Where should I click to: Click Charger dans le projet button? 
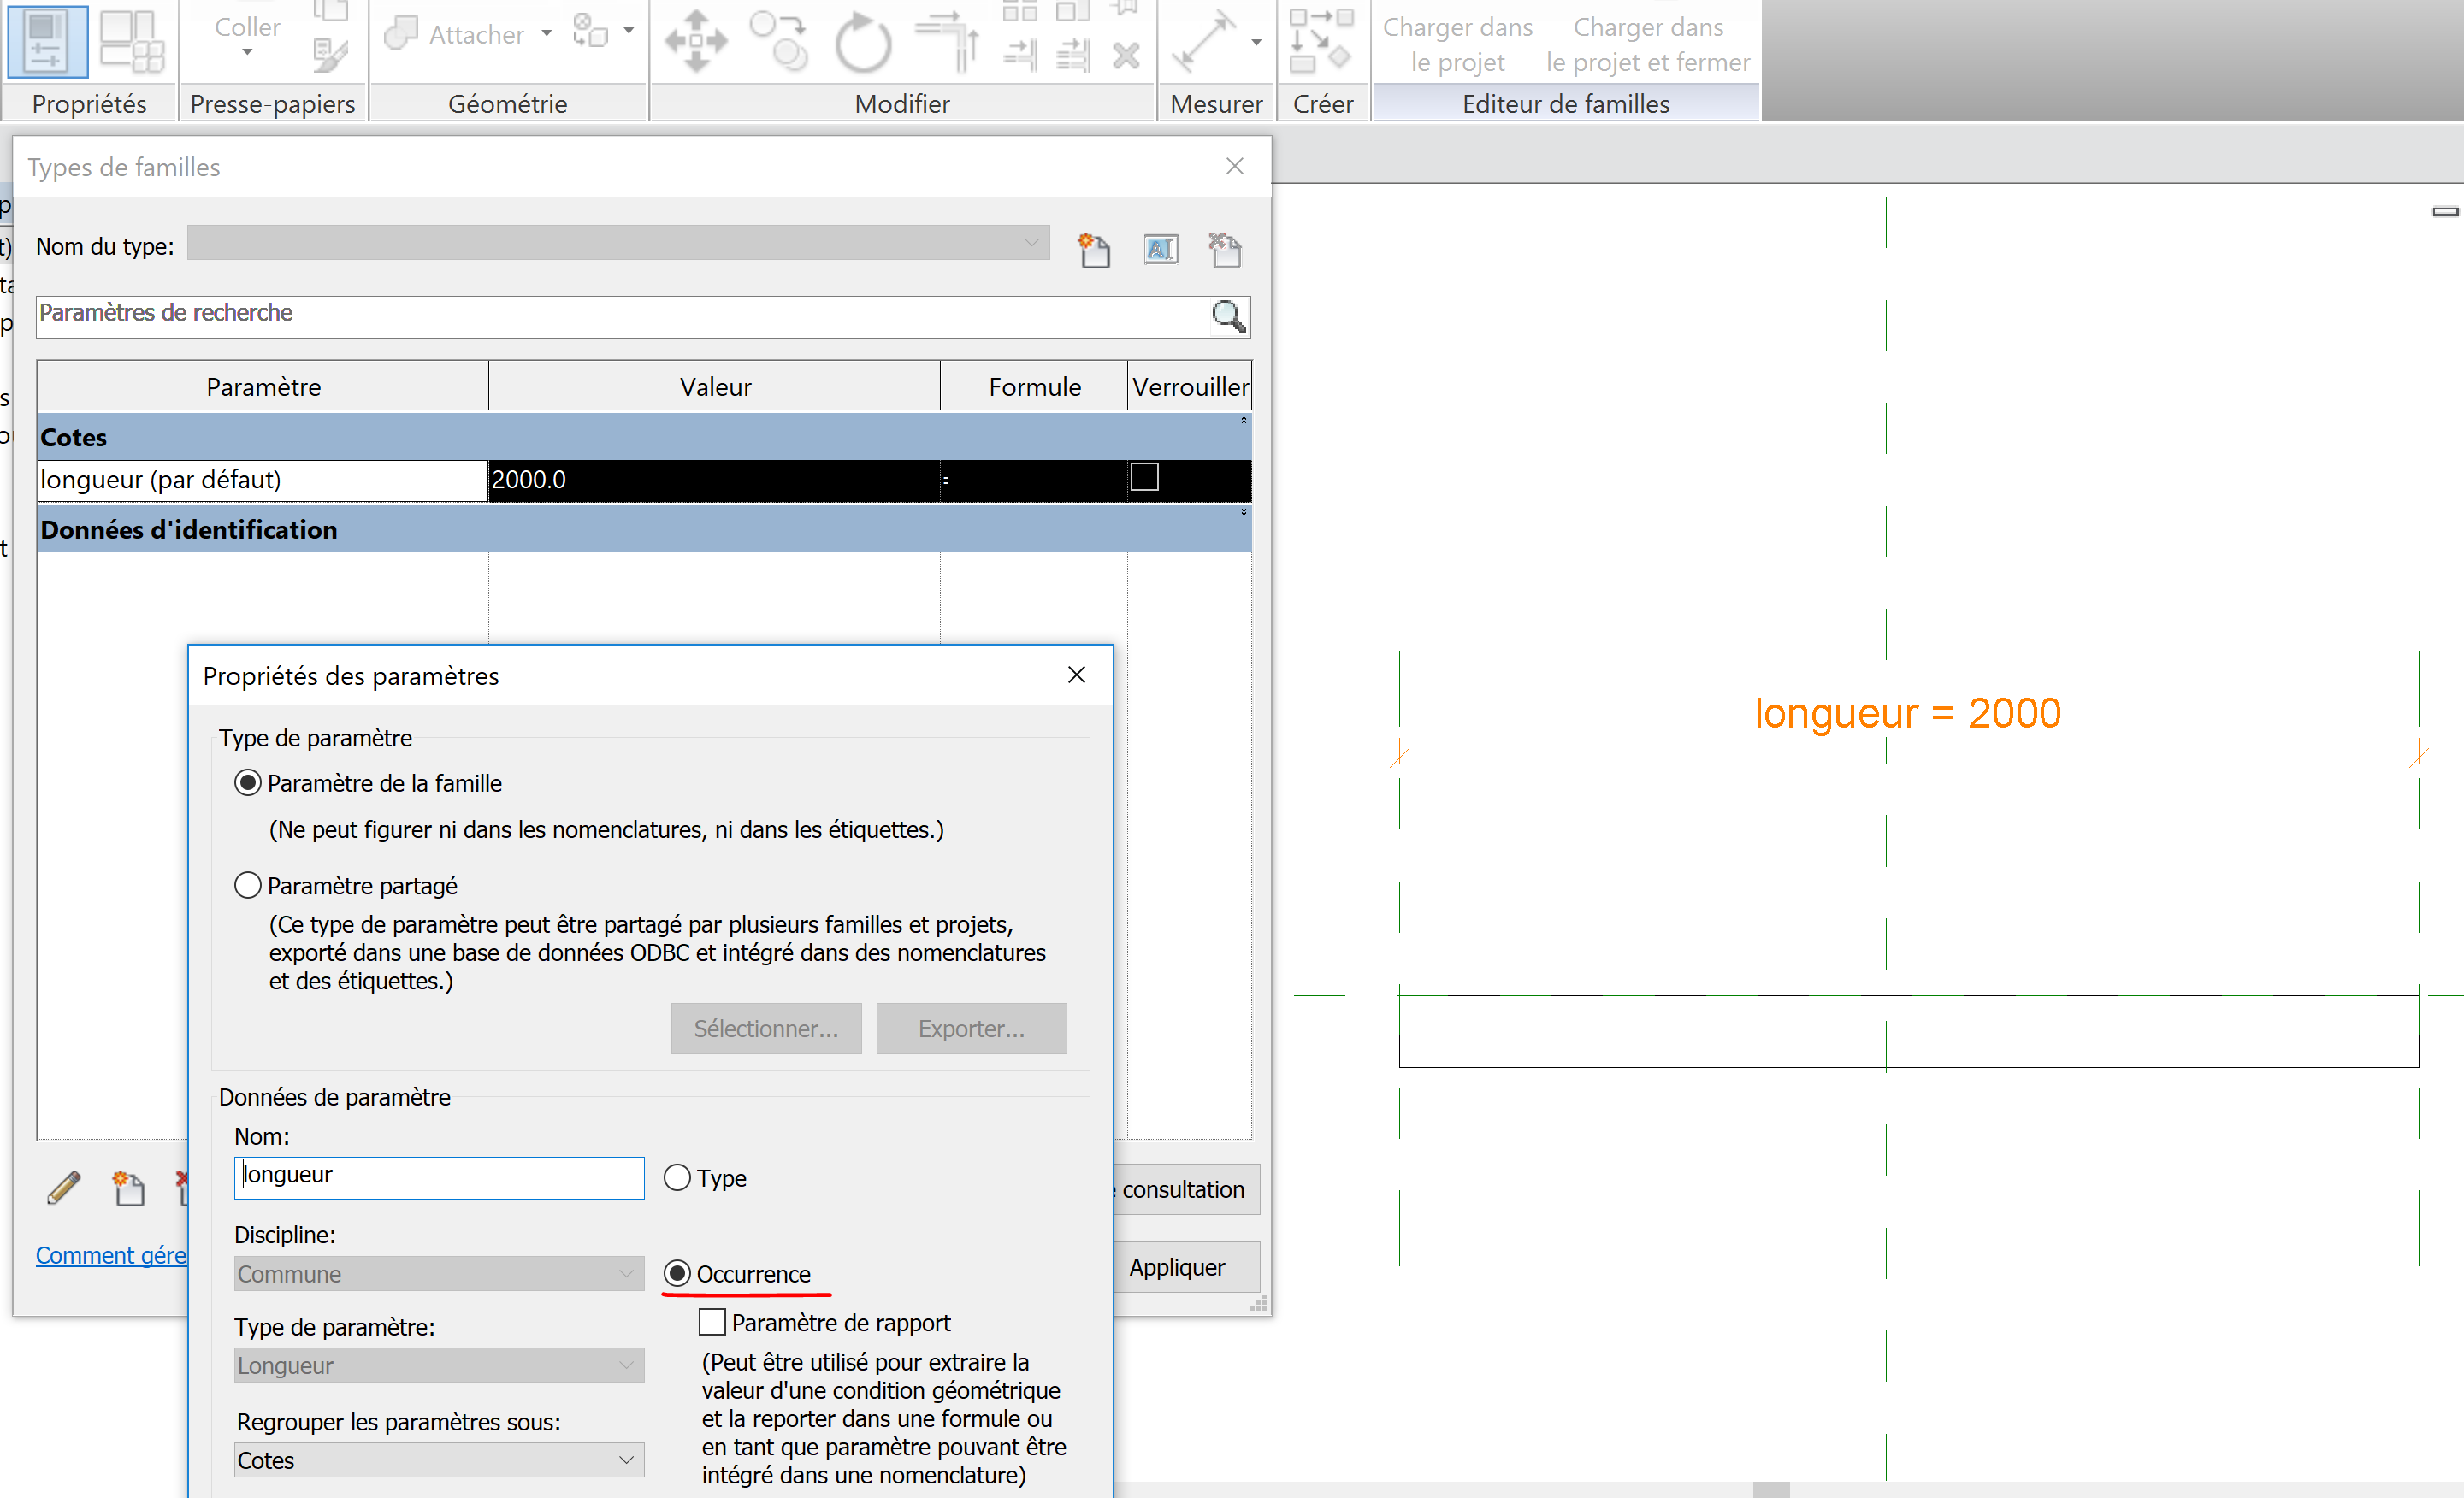click(x=1457, y=44)
